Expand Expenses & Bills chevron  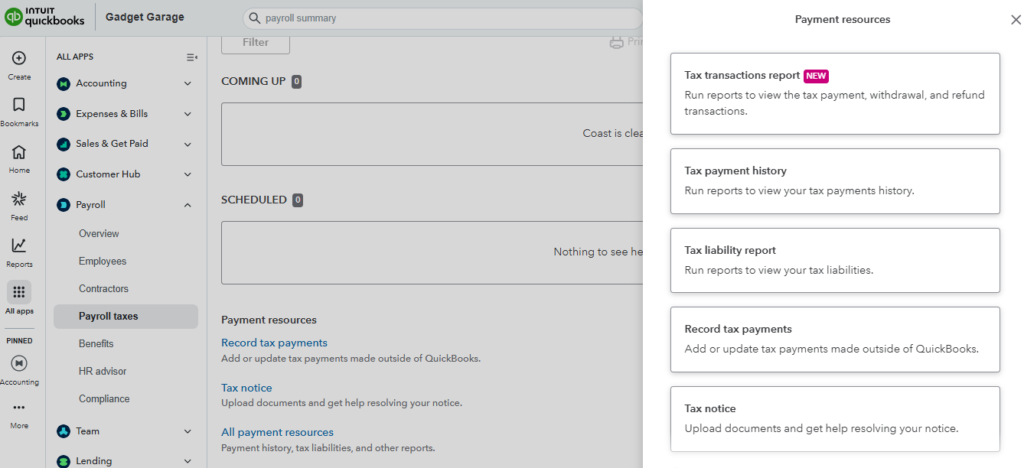tap(187, 114)
